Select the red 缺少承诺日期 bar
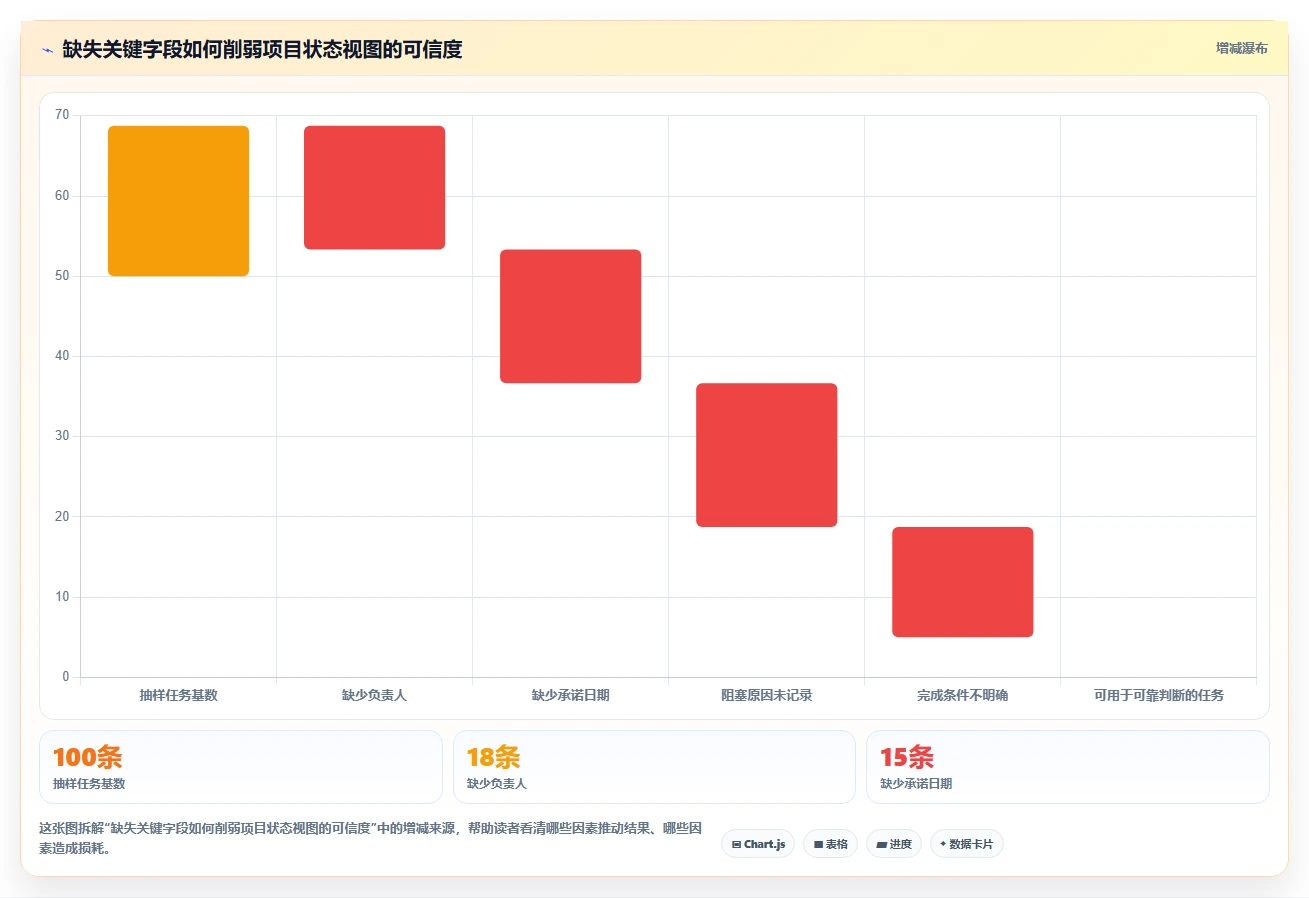The height and width of the screenshot is (898, 1309). pyautogui.click(x=570, y=316)
